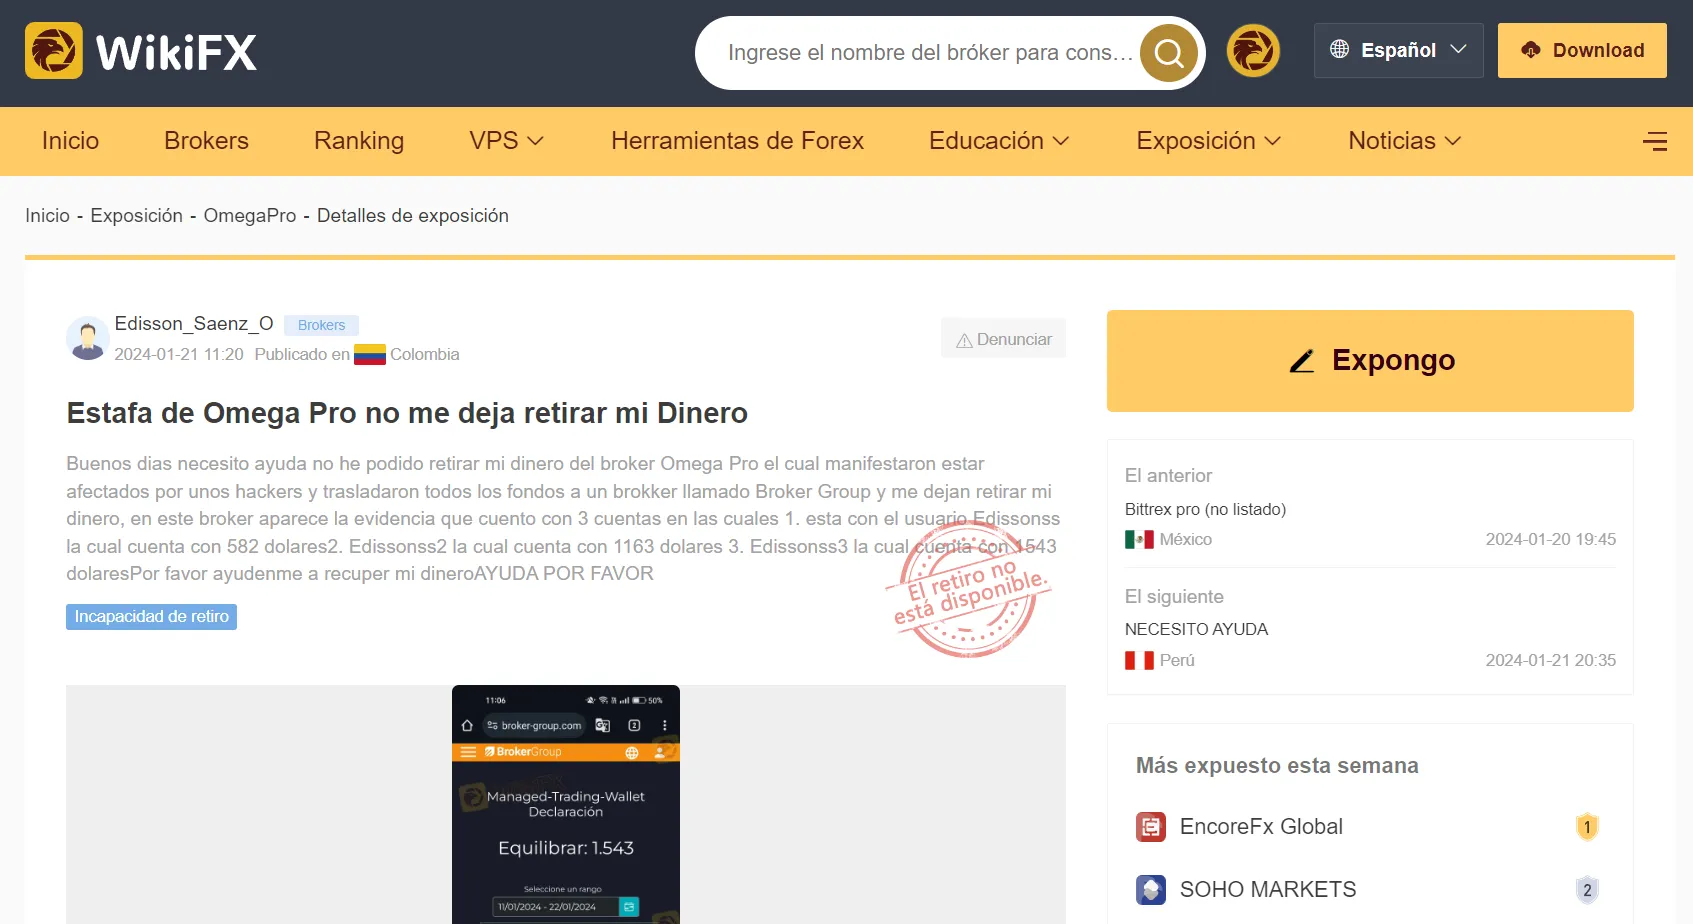The width and height of the screenshot is (1693, 924).
Task: Open previous post Bittrex pro (no listado)
Action: click(1205, 509)
